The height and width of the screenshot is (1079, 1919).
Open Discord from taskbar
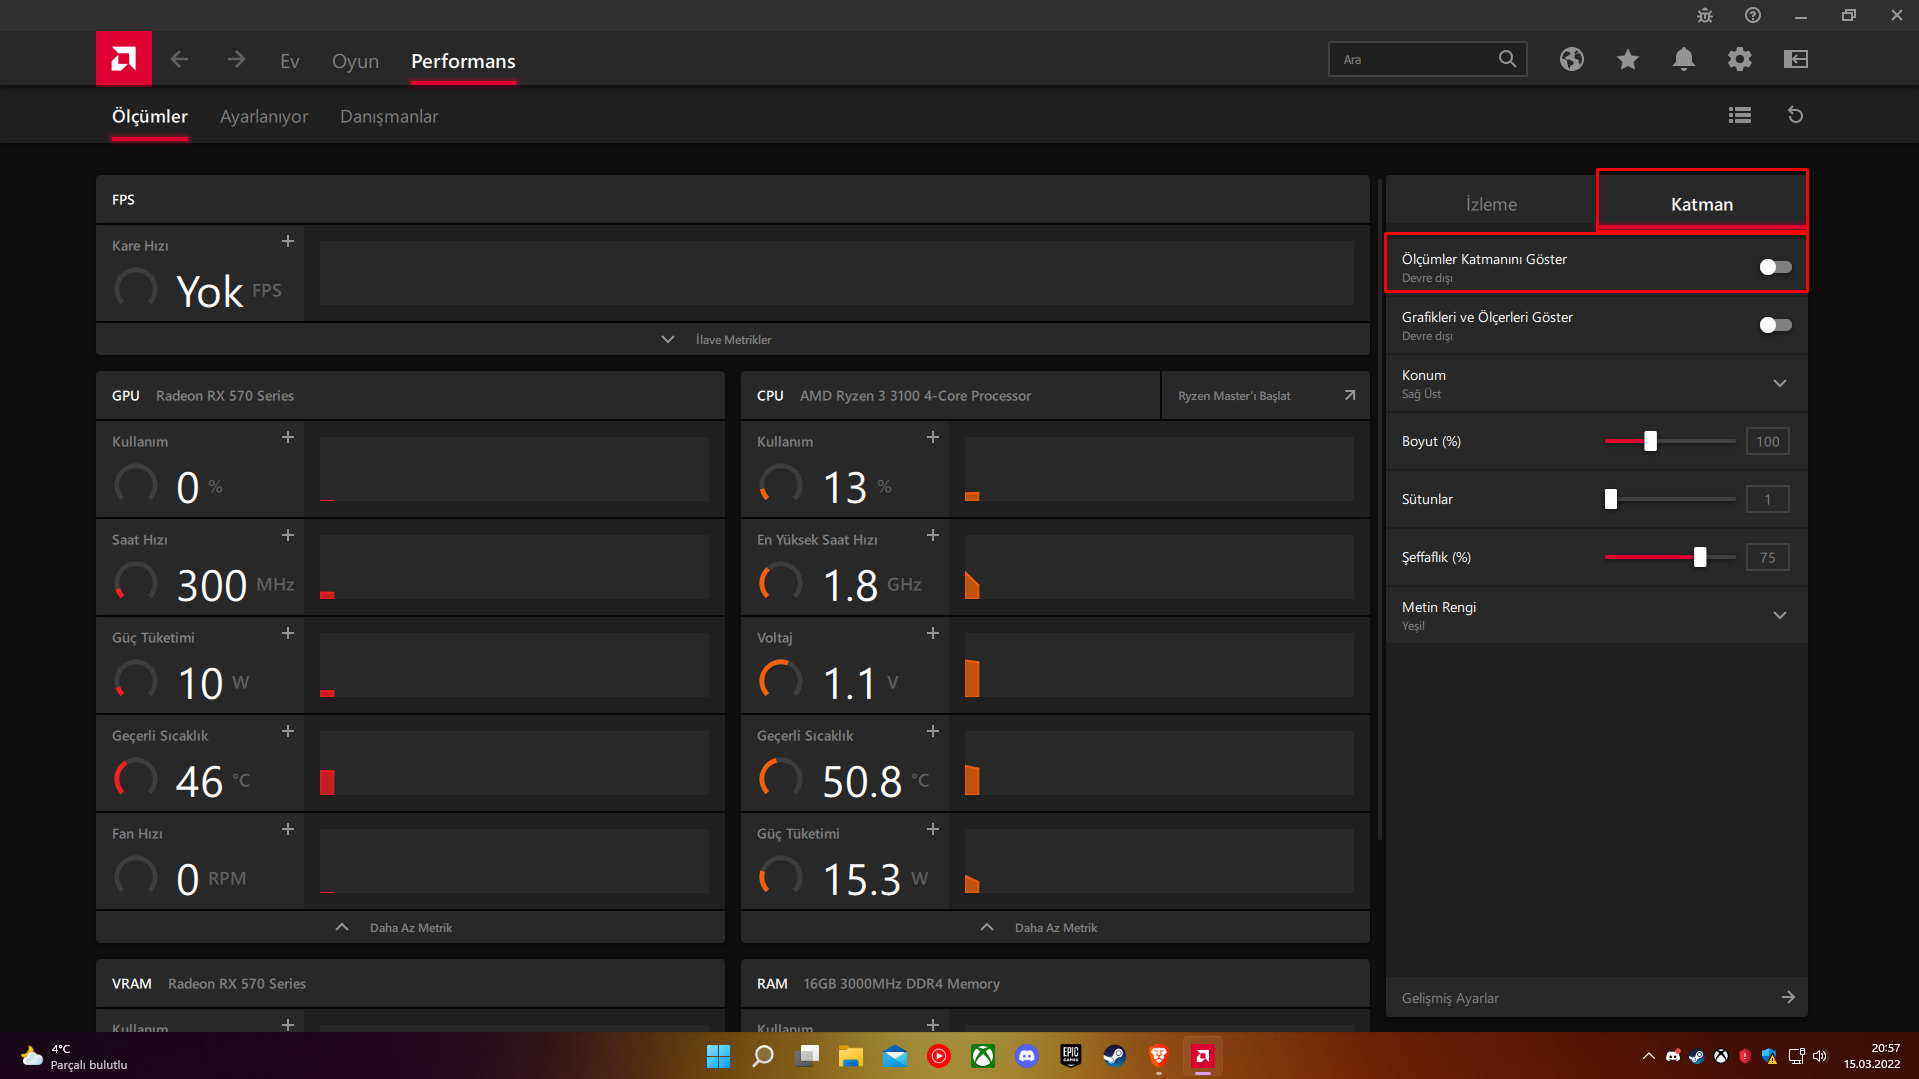click(x=1026, y=1056)
